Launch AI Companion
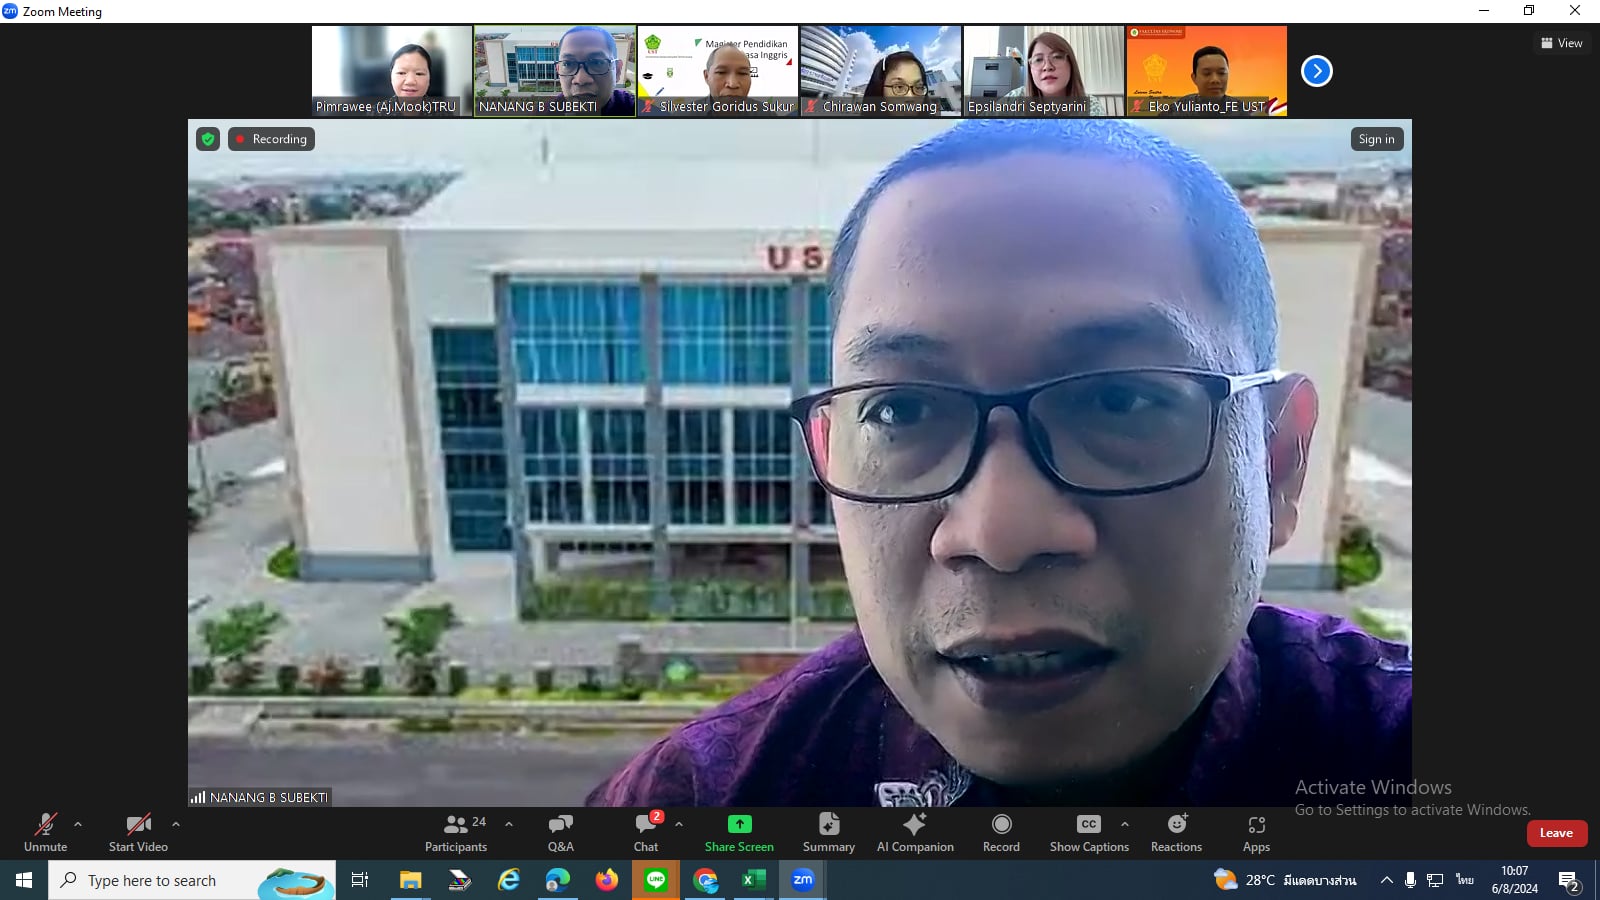This screenshot has height=900, width=1600. 915,832
